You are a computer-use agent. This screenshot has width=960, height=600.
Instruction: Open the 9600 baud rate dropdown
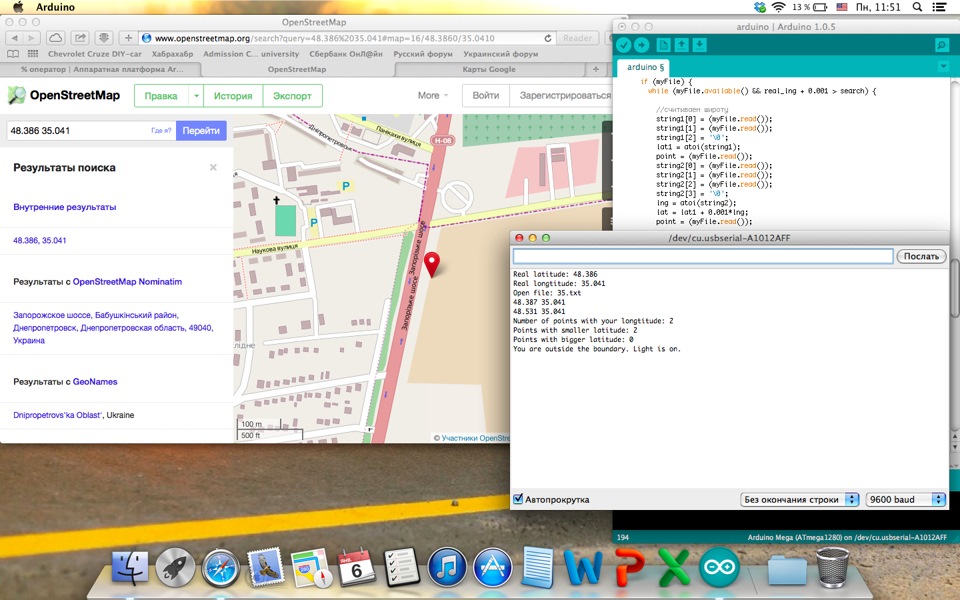[x=906, y=500]
